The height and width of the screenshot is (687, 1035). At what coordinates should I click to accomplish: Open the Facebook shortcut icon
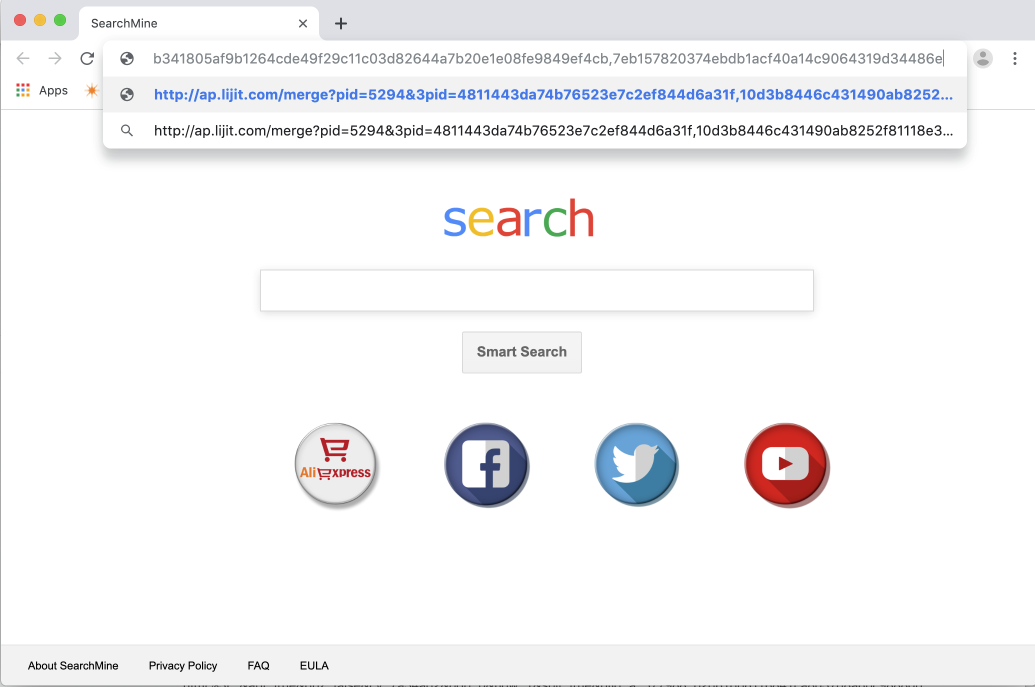point(486,465)
